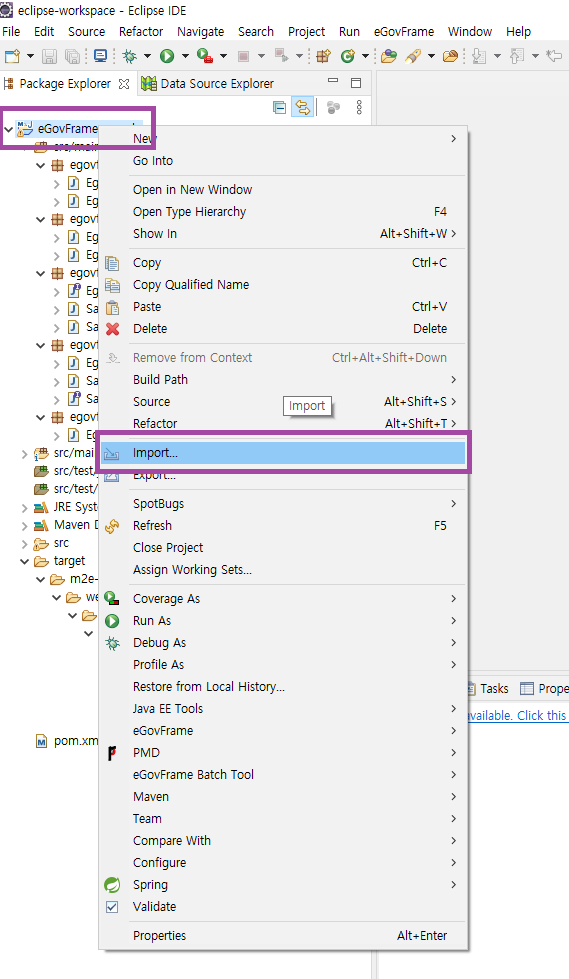Maximize the Package Explorer view
This screenshot has width=569, height=979.
tap(356, 83)
